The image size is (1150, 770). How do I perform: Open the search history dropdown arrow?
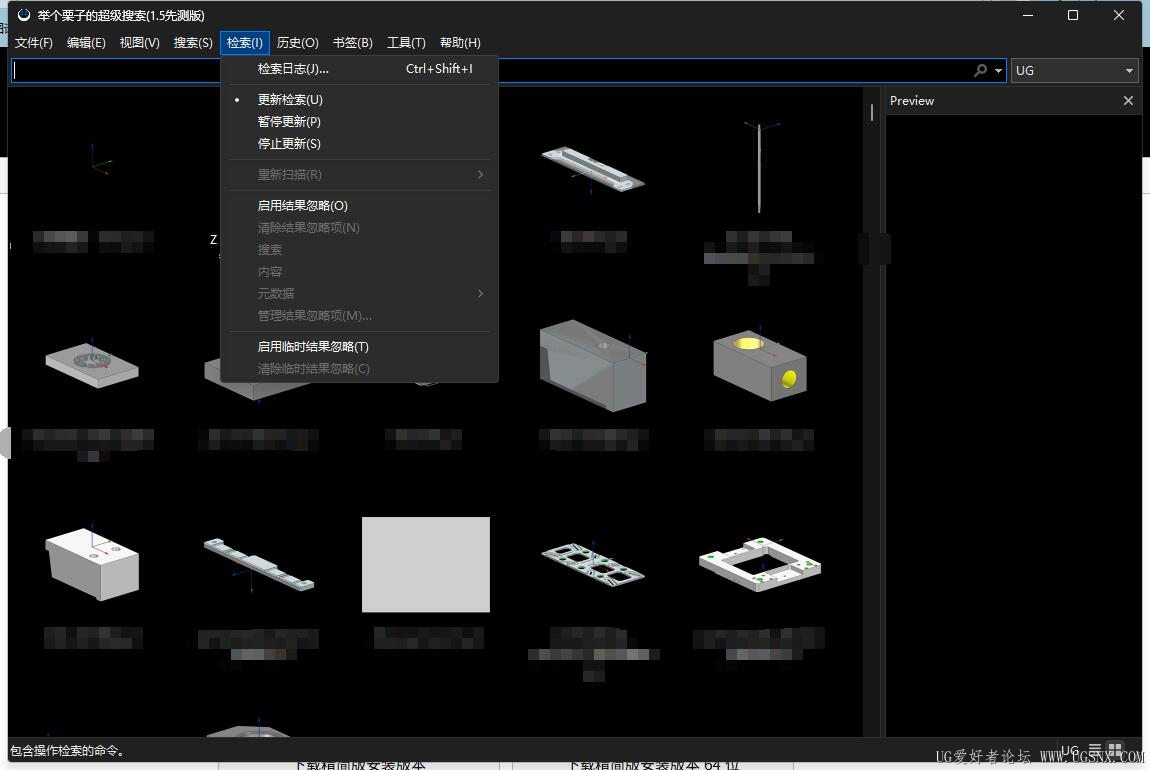998,71
